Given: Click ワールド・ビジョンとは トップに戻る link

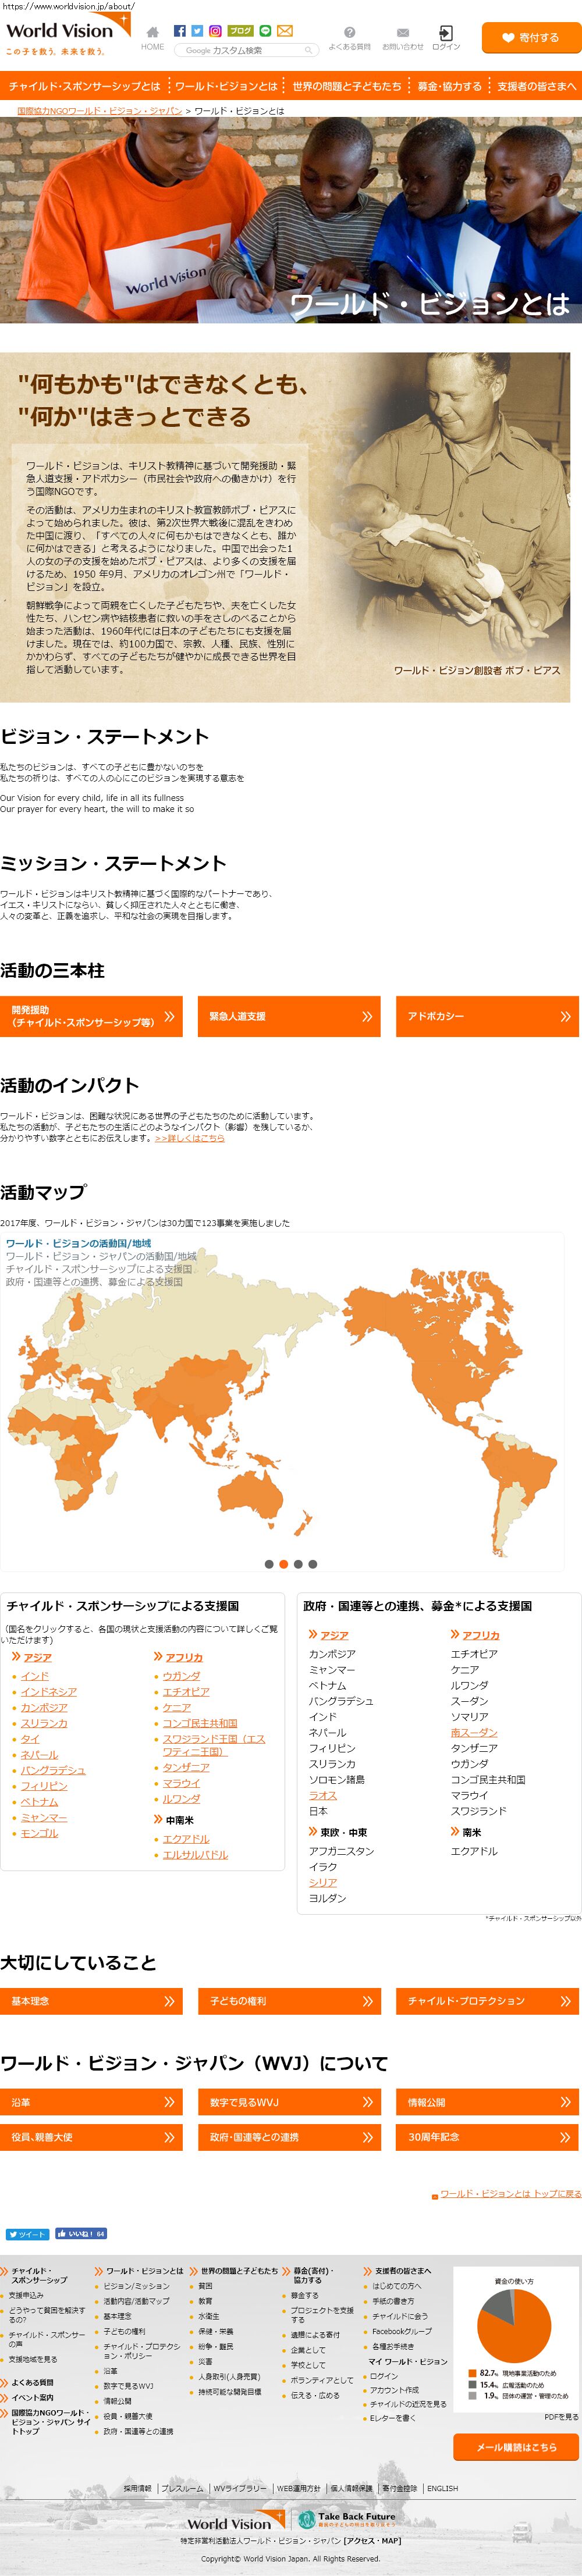Looking at the screenshot, I should (510, 2194).
